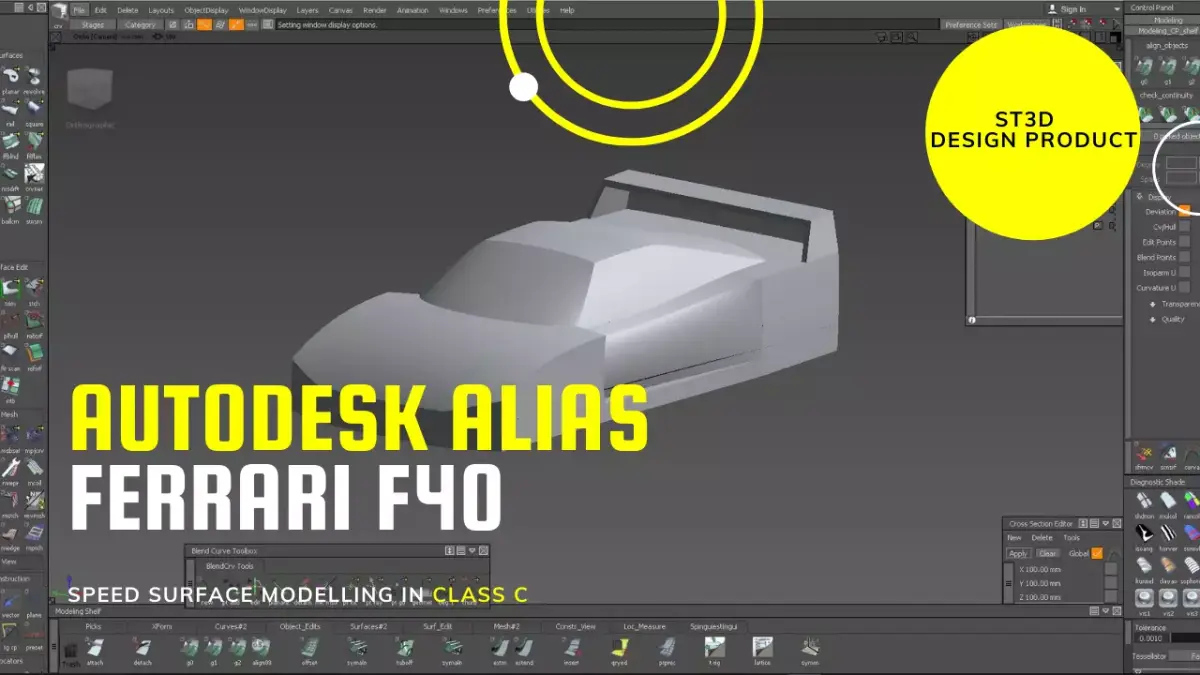Click Clear in Cross Section Editor
This screenshot has width=1200, height=675.
coord(1047,553)
